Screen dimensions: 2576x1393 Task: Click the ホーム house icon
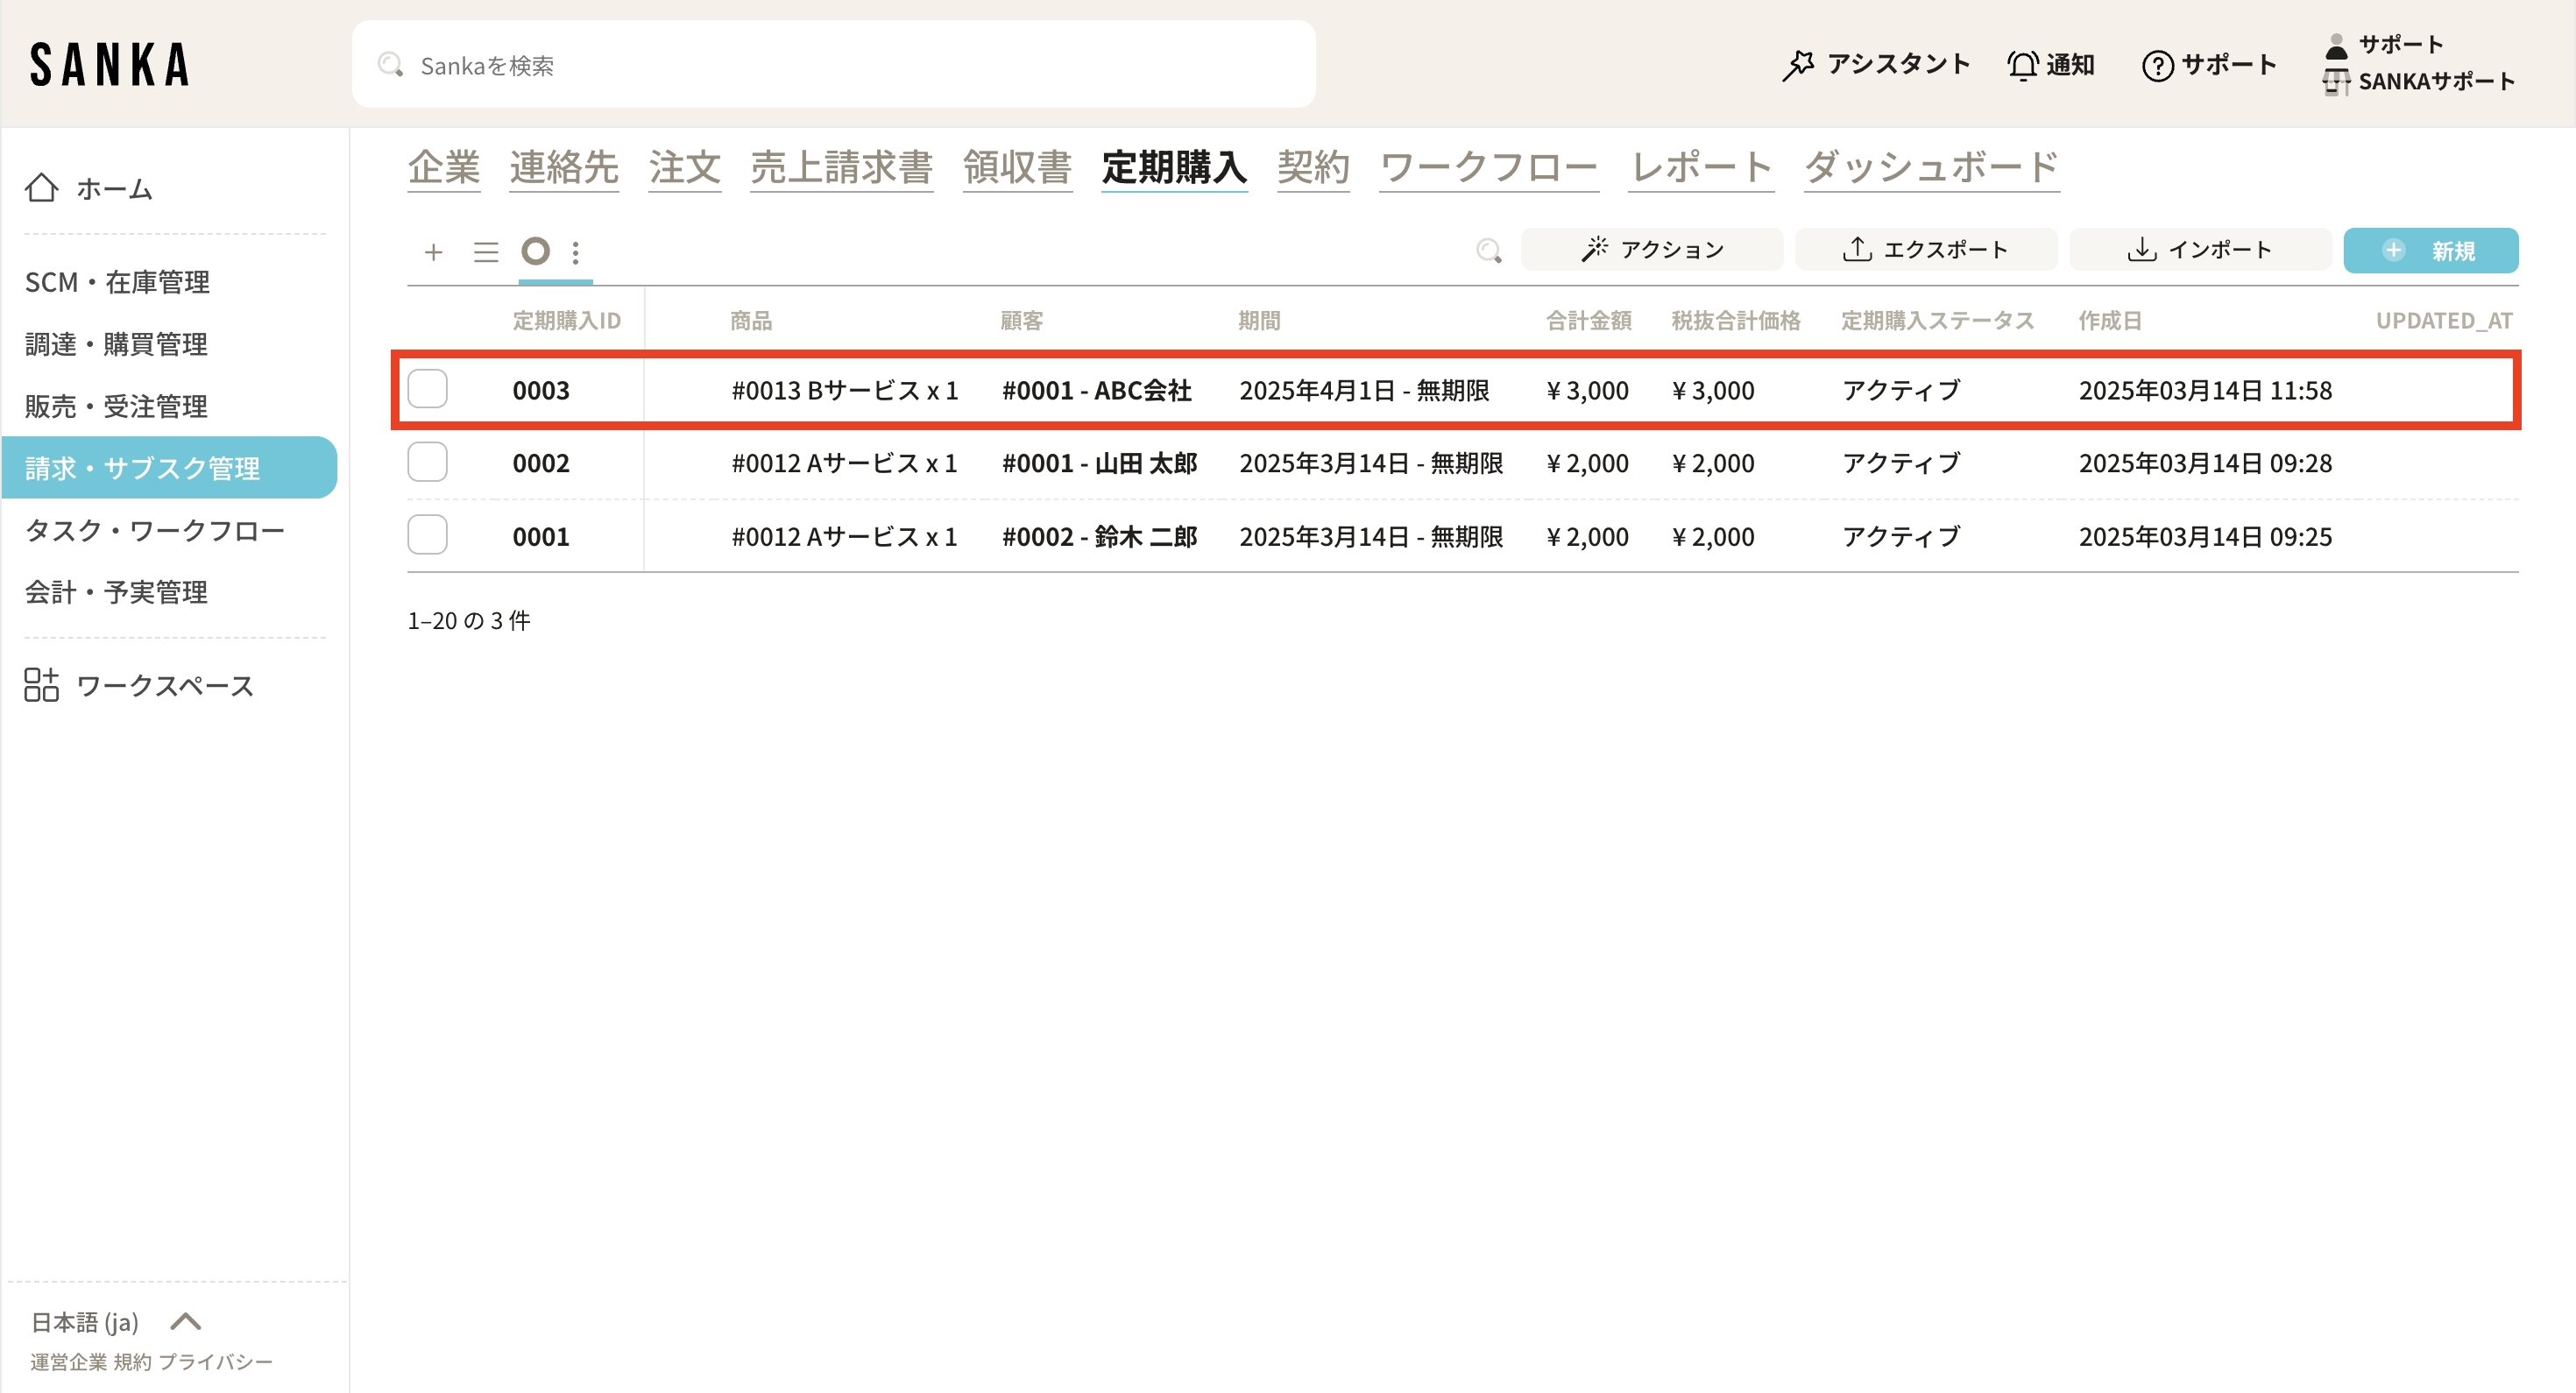(41, 188)
